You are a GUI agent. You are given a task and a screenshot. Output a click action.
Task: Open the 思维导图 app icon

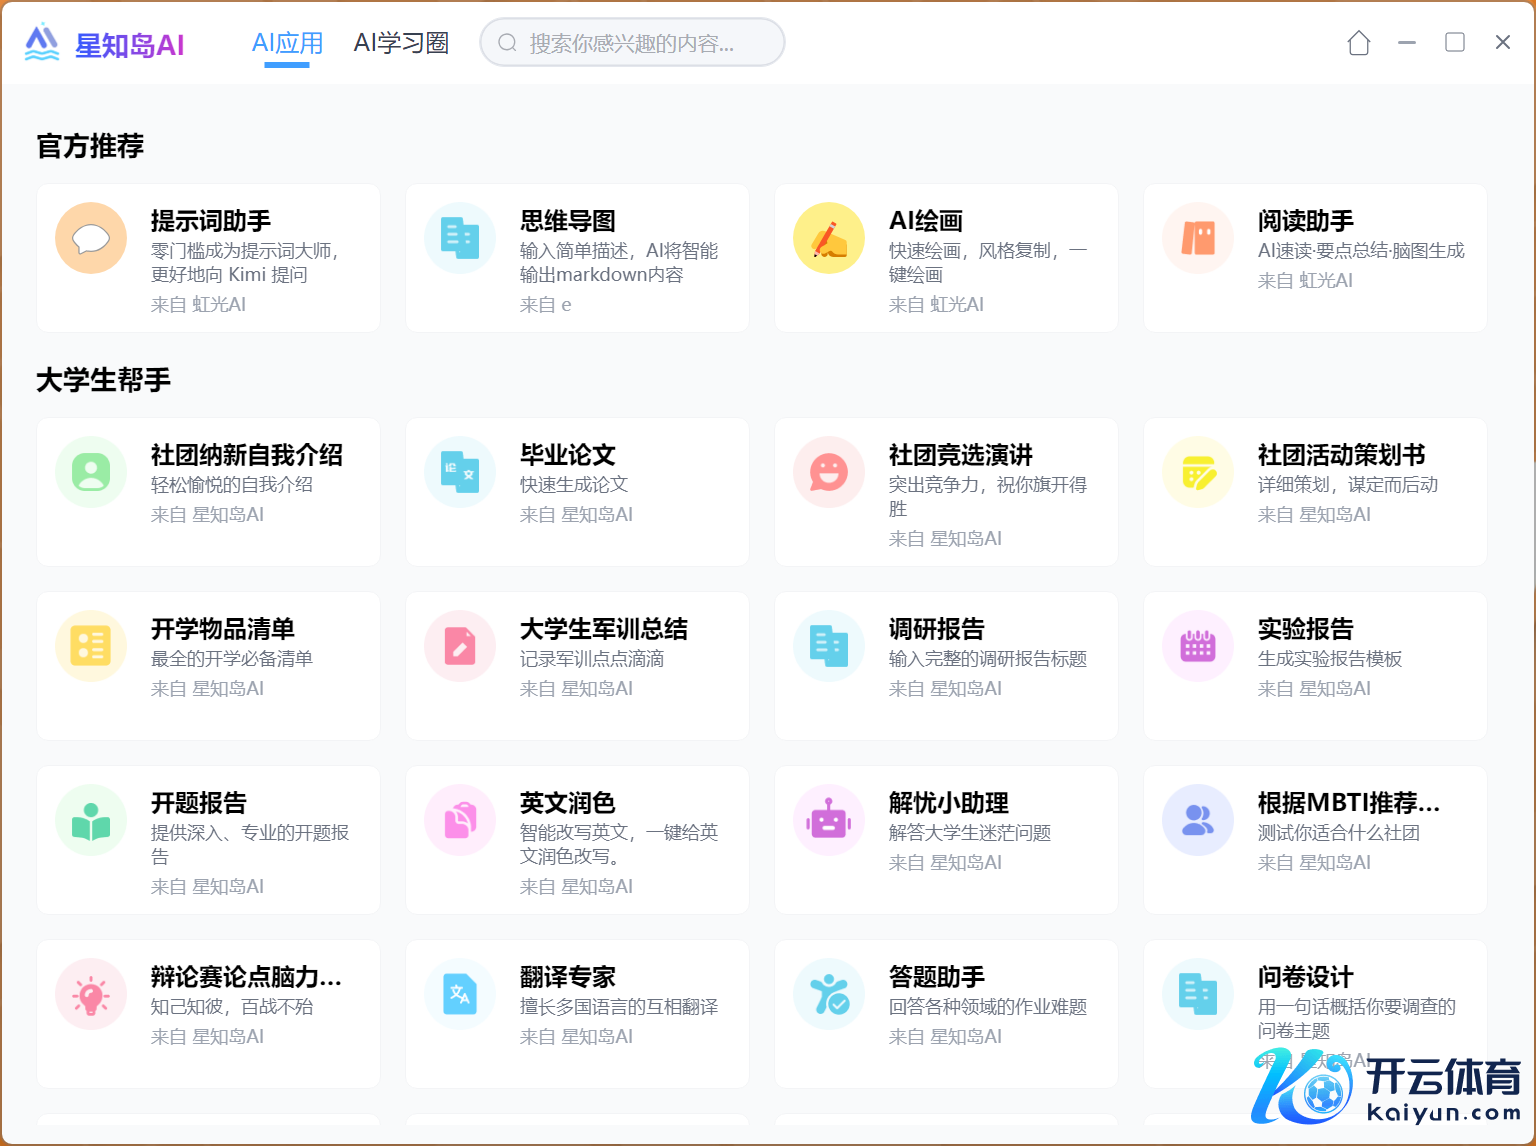[460, 239]
